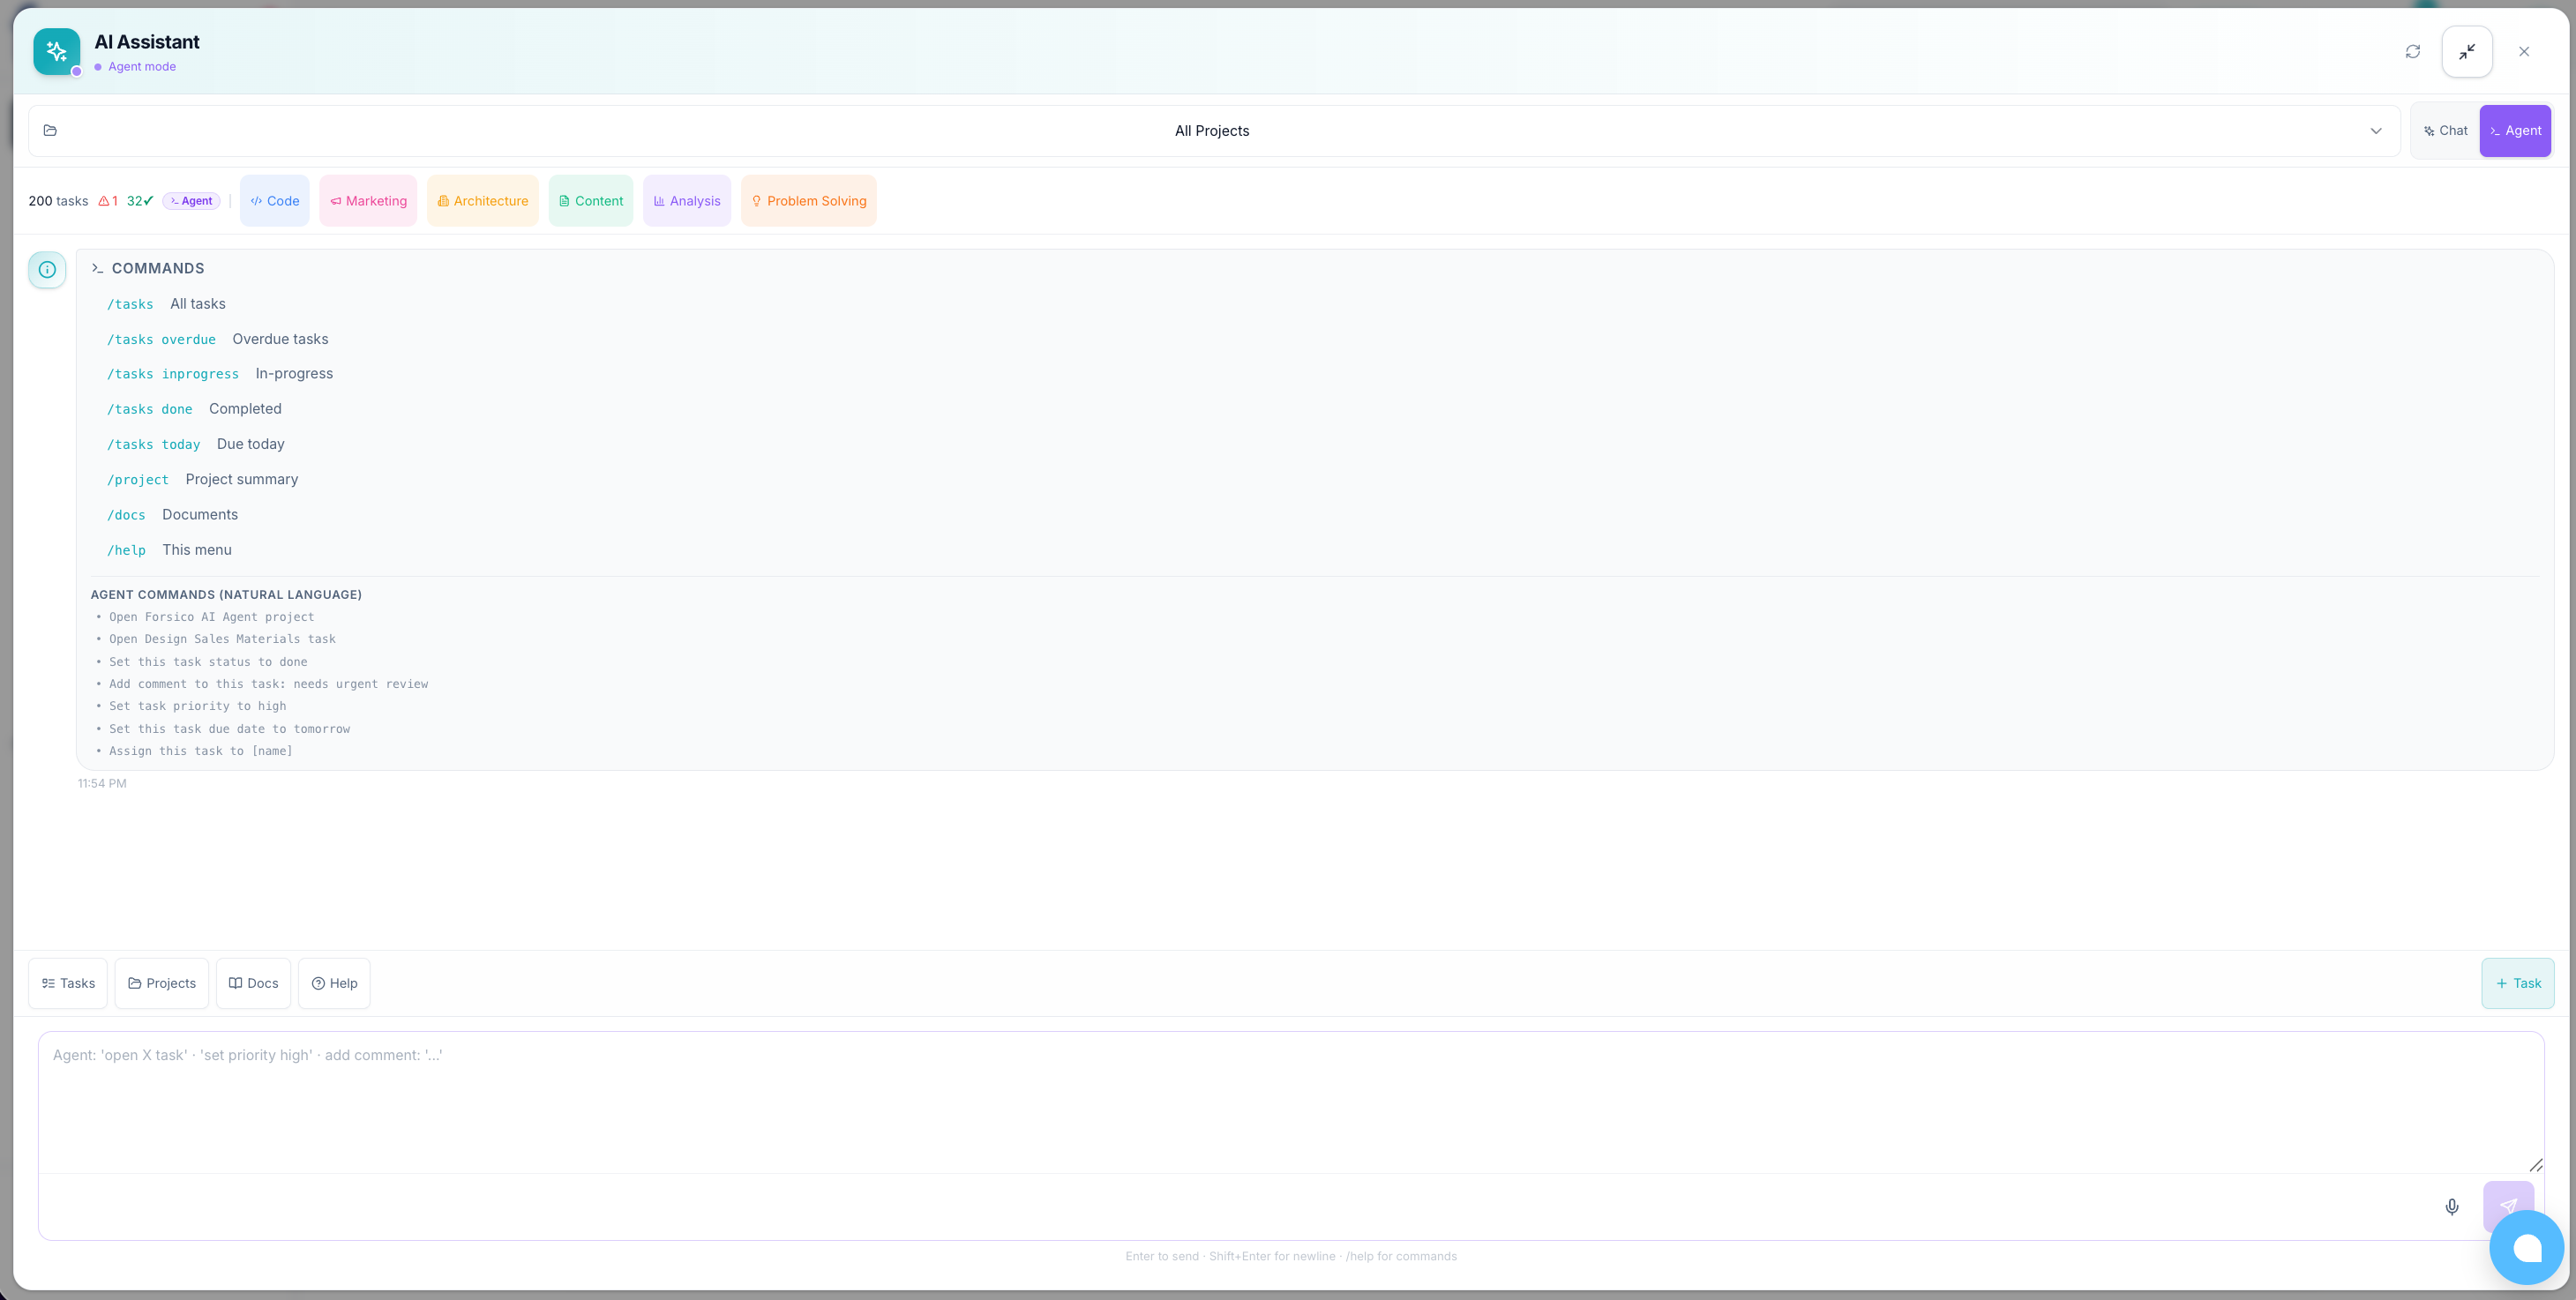Open the All Projects selector
This screenshot has width=2576, height=1300.
pyautogui.click(x=1211, y=131)
